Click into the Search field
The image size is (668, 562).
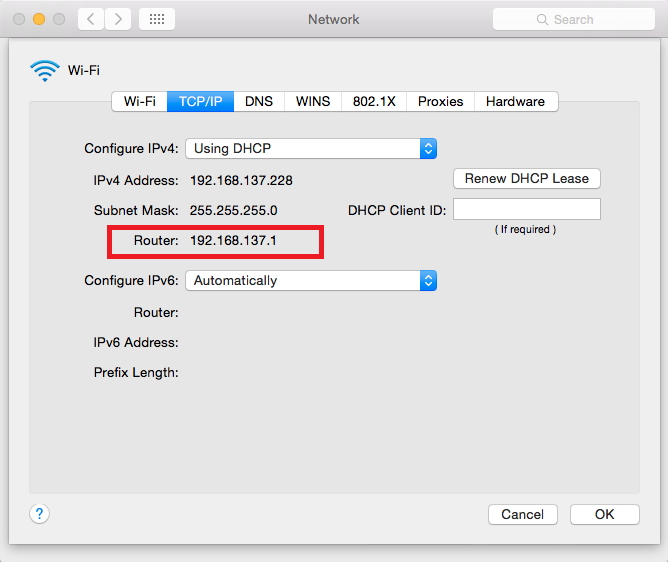pyautogui.click(x=573, y=19)
